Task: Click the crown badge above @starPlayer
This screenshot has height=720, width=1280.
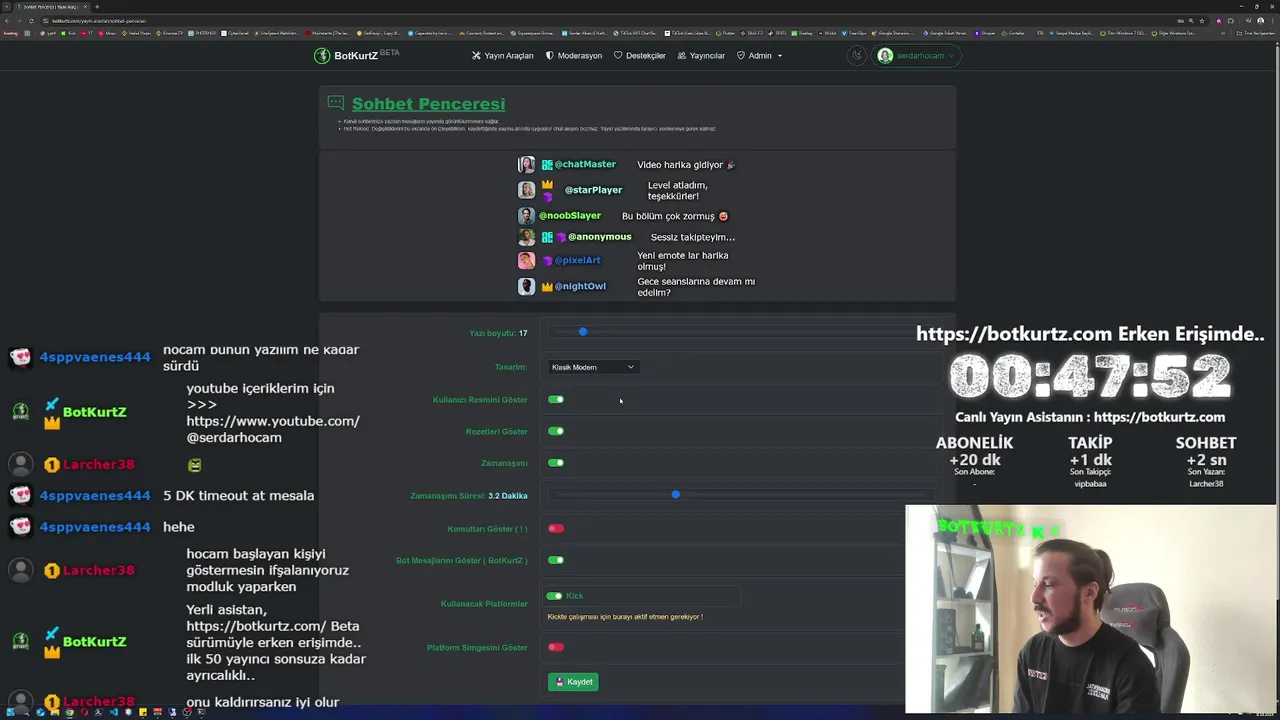Action: 547,184
